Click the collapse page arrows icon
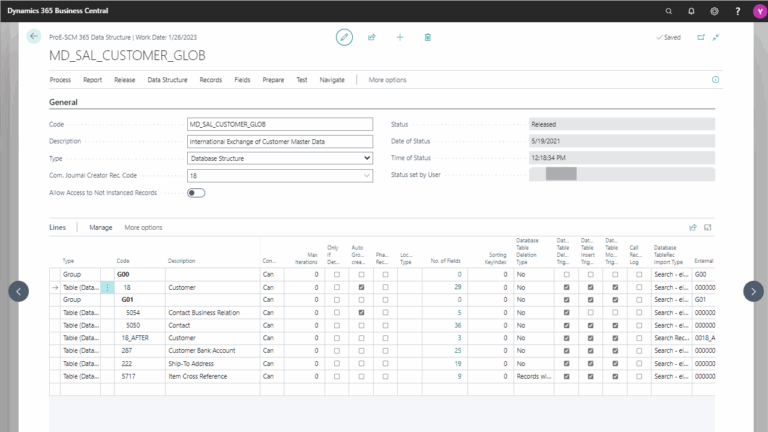768x432 pixels. [716, 37]
